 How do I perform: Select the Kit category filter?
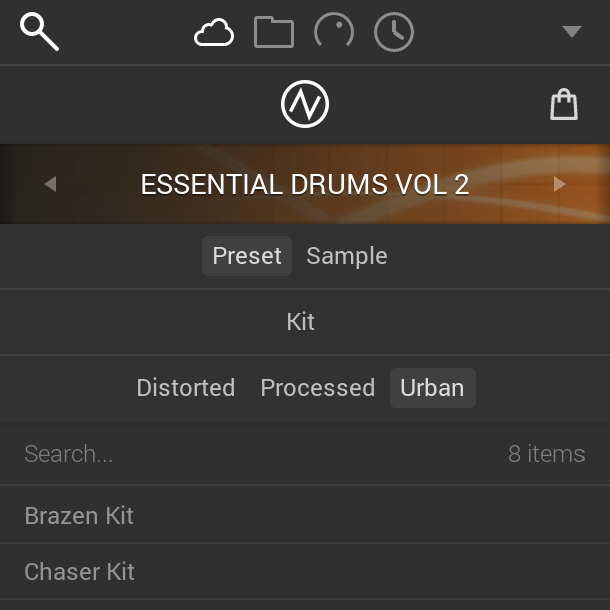300,322
